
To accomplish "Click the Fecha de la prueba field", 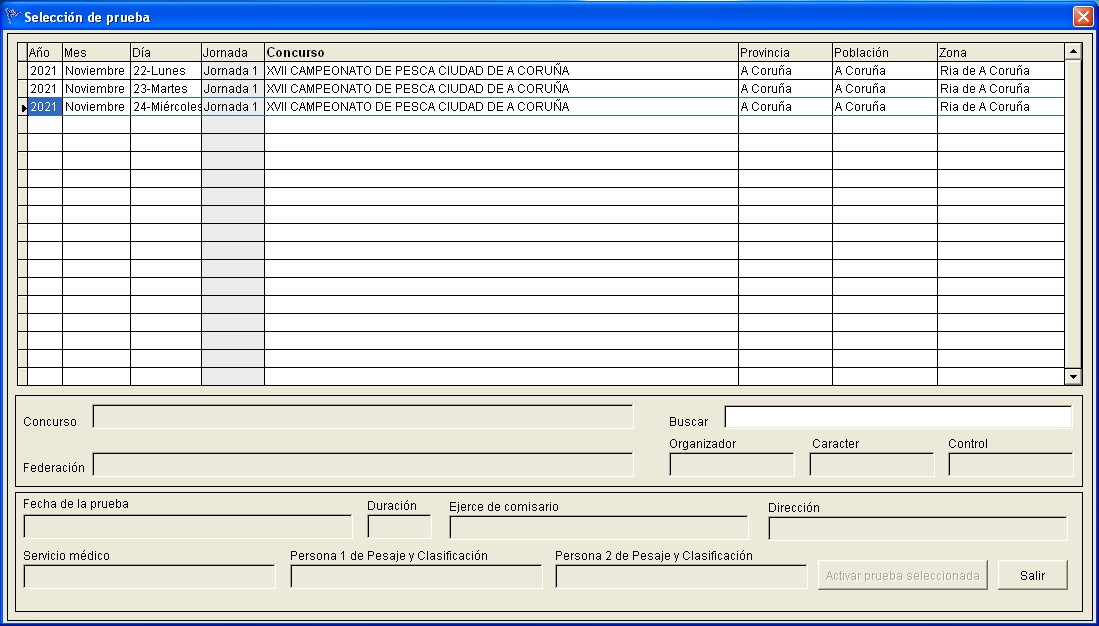I will pos(187,527).
